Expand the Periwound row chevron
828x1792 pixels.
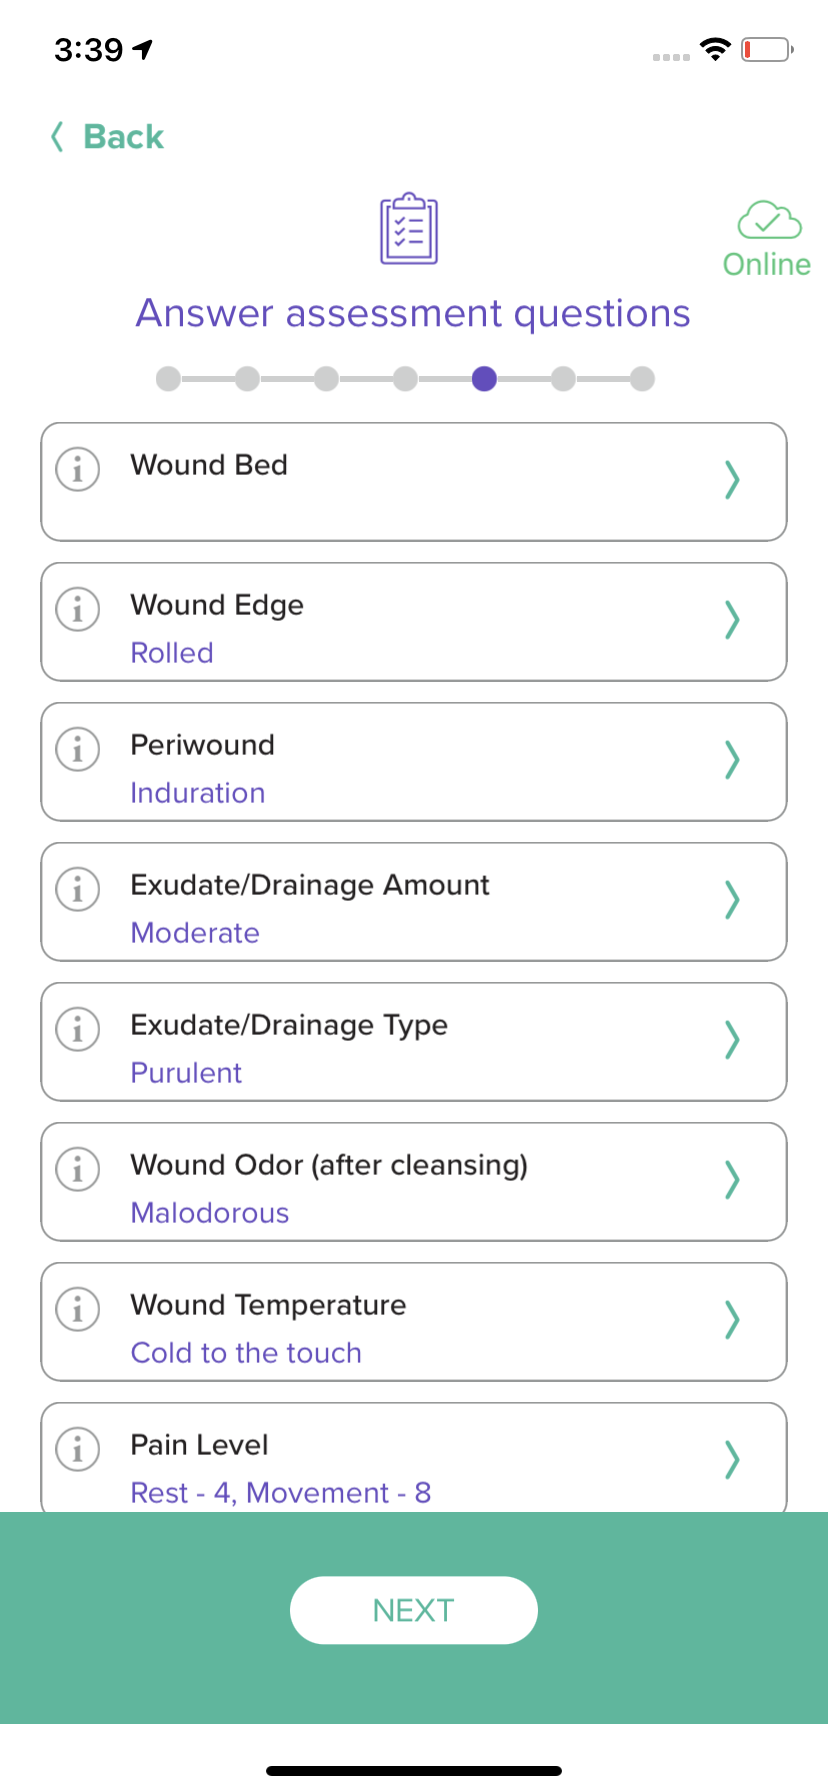pyautogui.click(x=732, y=760)
